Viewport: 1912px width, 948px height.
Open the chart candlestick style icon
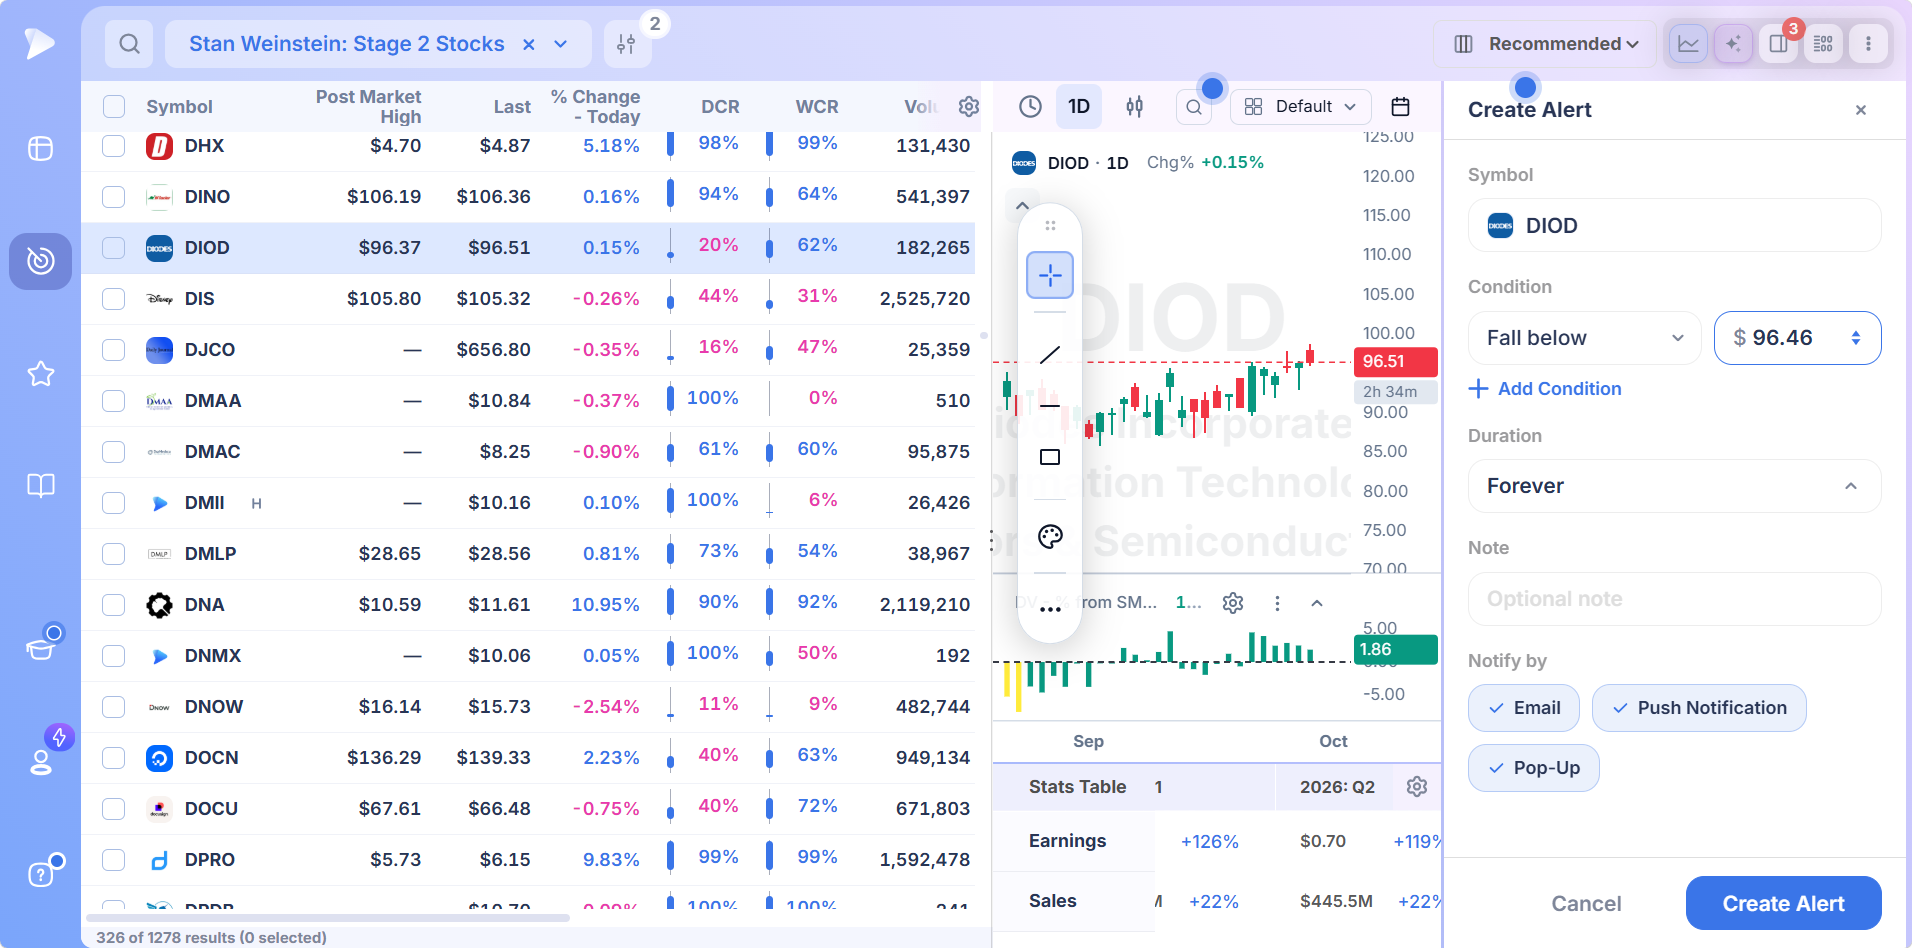[1134, 106]
